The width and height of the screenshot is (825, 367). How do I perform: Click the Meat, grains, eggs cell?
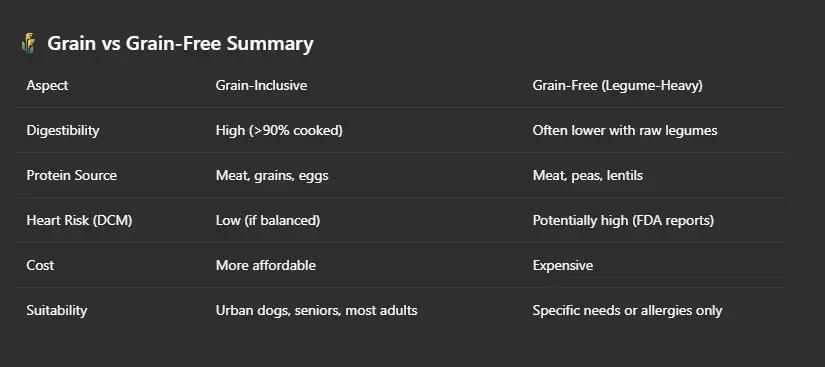272,176
